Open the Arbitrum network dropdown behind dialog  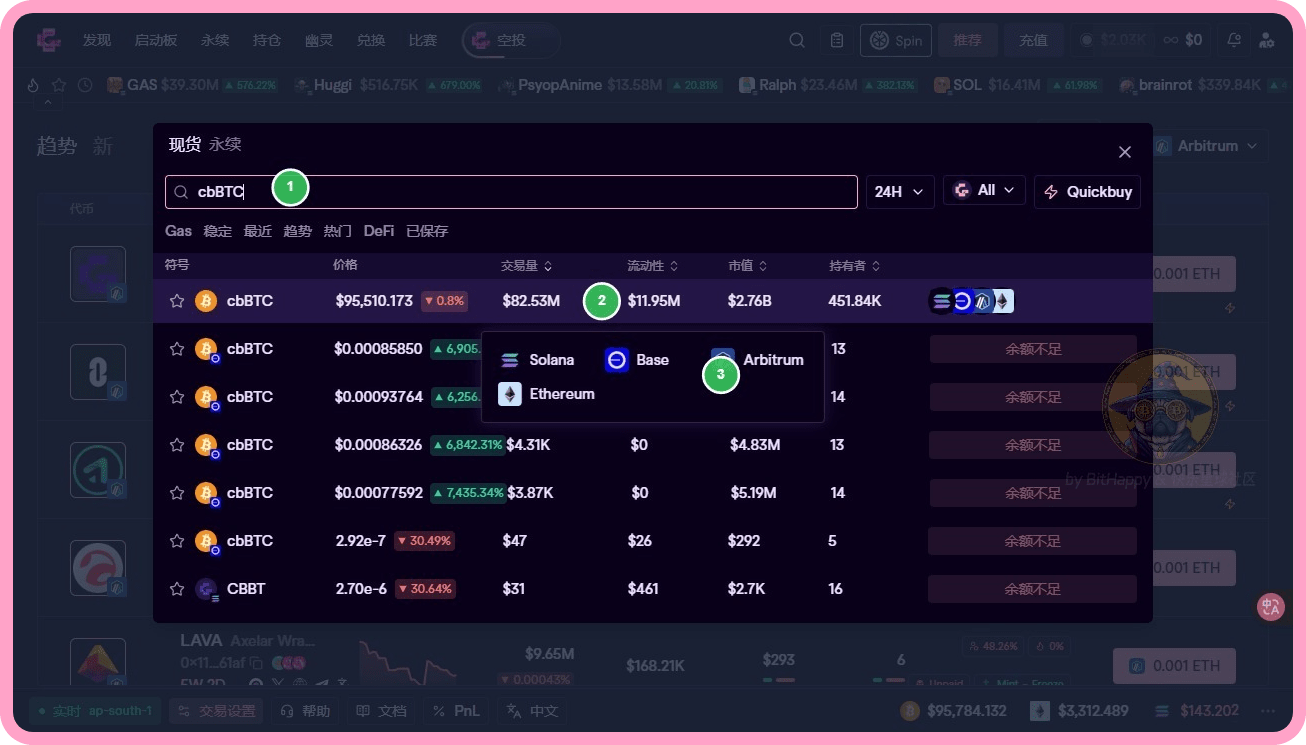pyautogui.click(x=1207, y=146)
